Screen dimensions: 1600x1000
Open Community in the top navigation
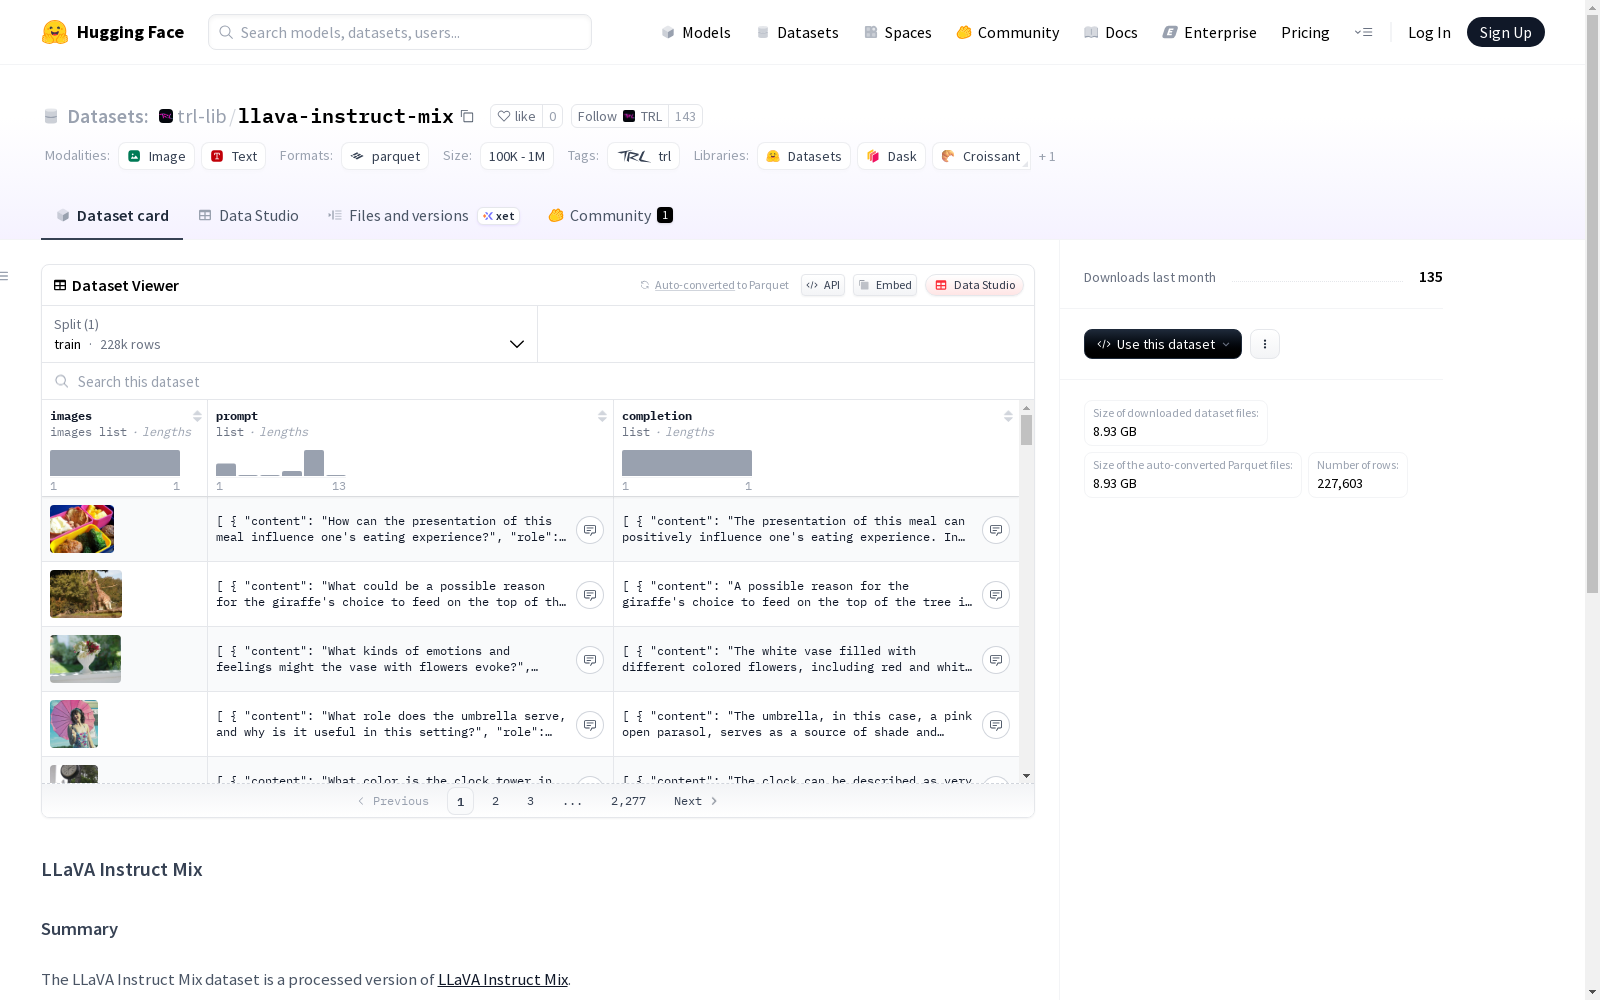click(1008, 32)
